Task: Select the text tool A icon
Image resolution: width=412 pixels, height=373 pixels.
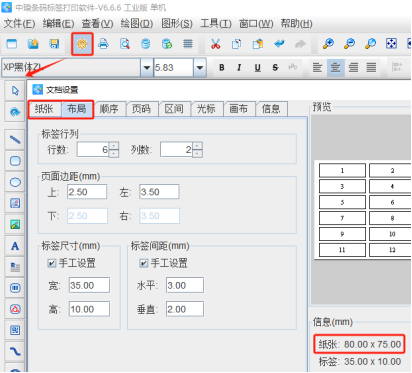Action: click(15, 246)
